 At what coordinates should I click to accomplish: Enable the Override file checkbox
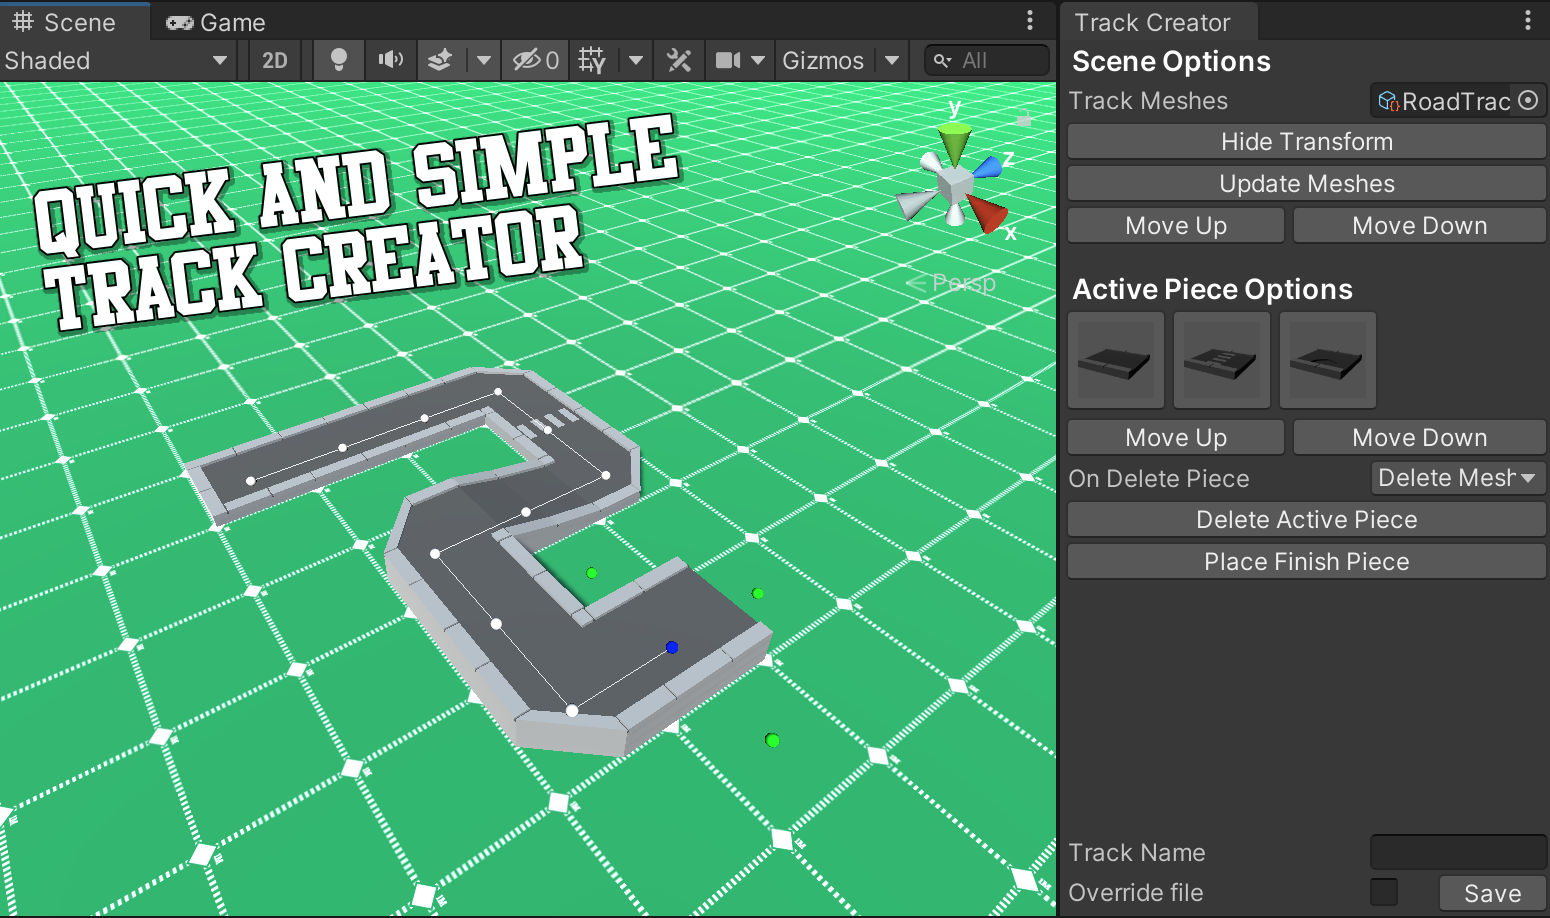pos(1384,892)
